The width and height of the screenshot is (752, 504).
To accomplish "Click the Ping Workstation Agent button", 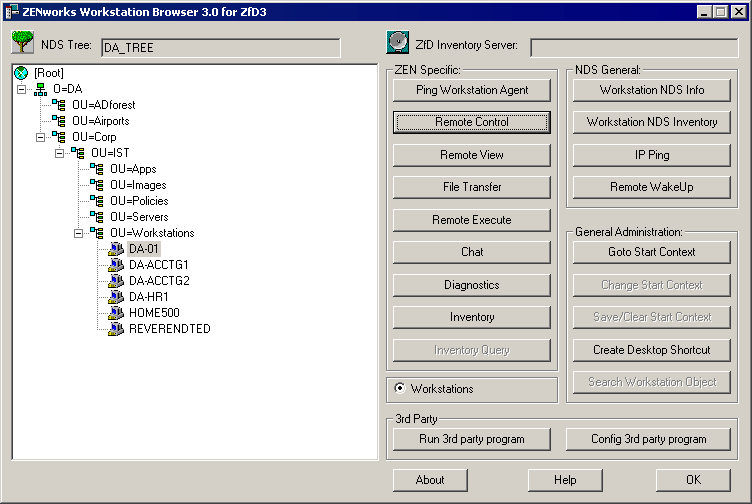I will point(472,90).
